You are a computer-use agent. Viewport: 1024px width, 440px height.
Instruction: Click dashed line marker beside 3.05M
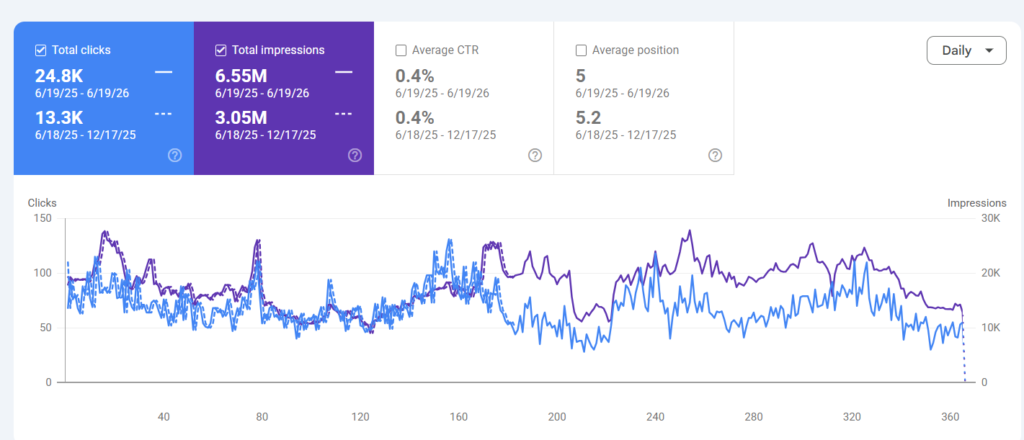pyautogui.click(x=344, y=114)
